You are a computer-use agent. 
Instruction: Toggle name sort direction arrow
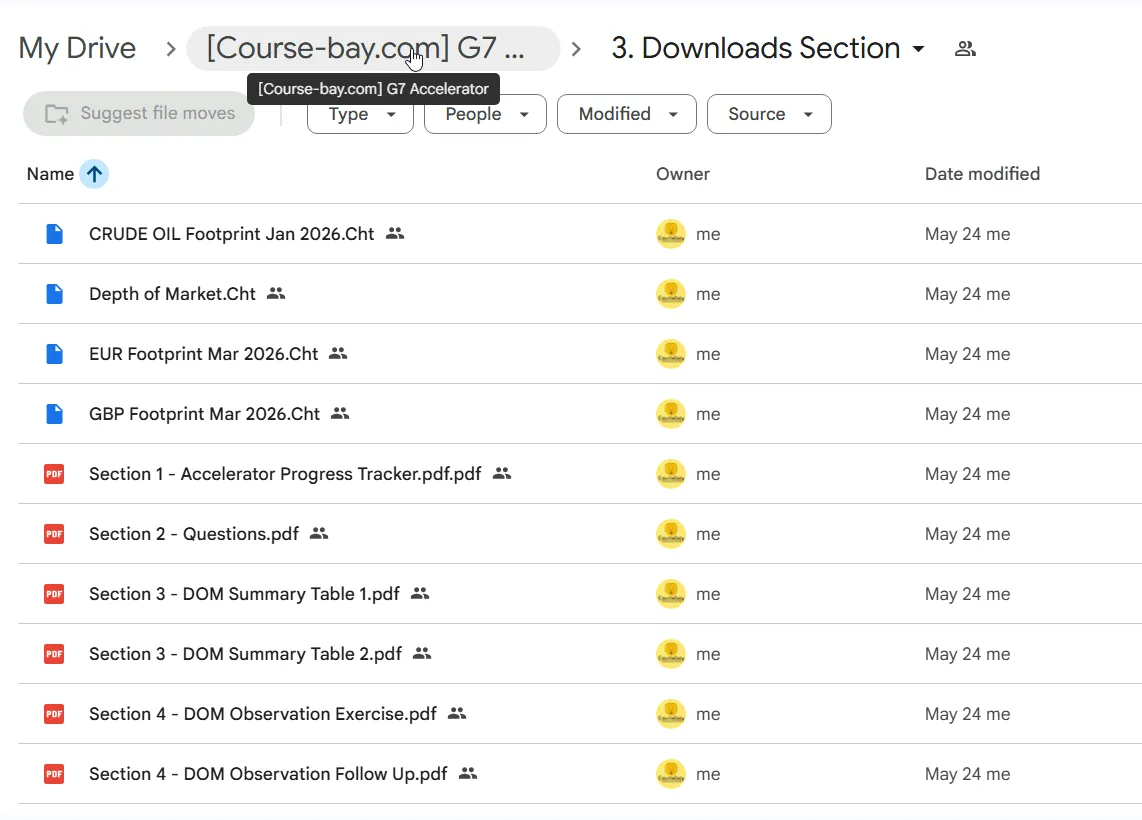click(x=94, y=174)
